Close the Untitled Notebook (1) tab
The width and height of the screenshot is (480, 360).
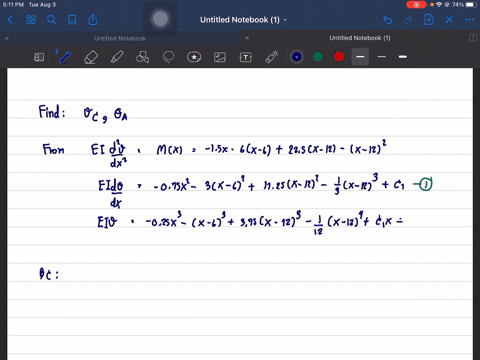point(247,38)
